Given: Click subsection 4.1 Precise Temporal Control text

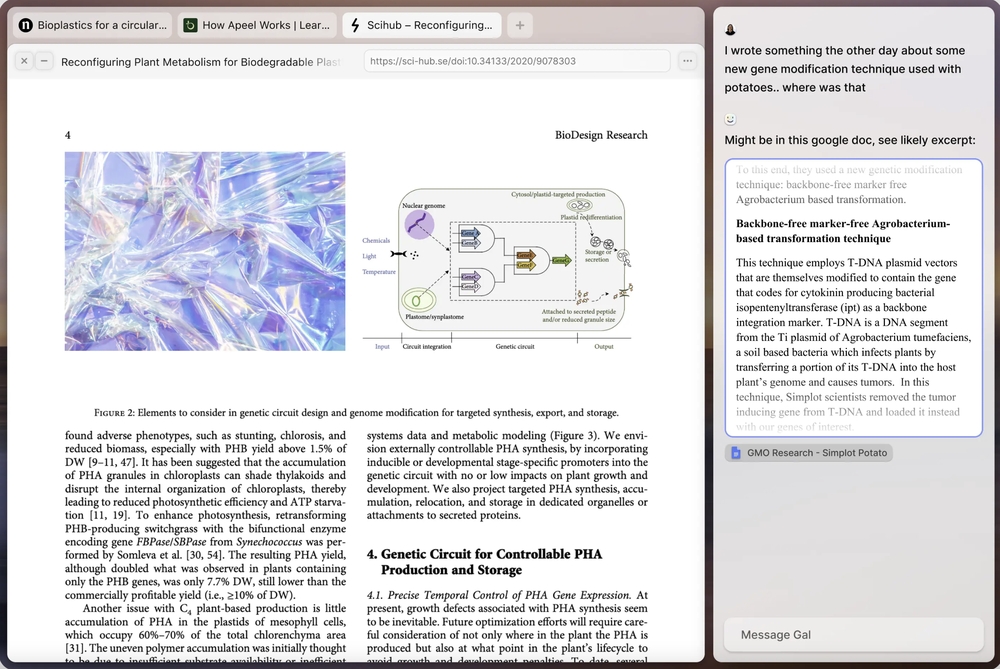Looking at the screenshot, I should point(498,595).
